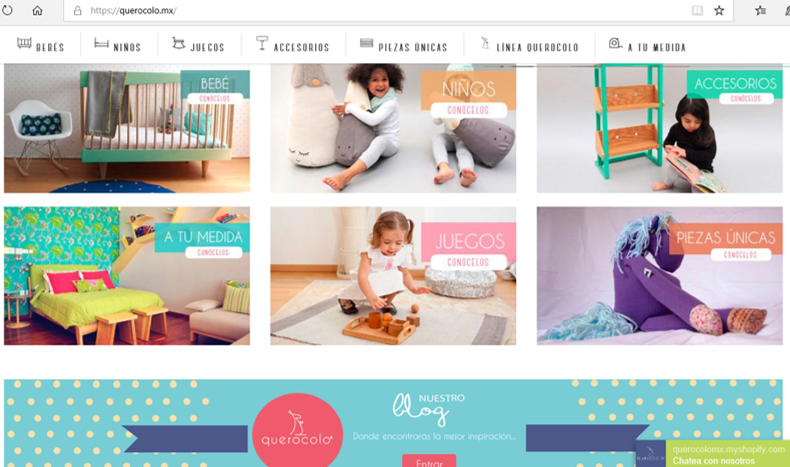Open the Accesorios shelf image tile
The height and width of the screenshot is (467, 790).
tap(660, 128)
